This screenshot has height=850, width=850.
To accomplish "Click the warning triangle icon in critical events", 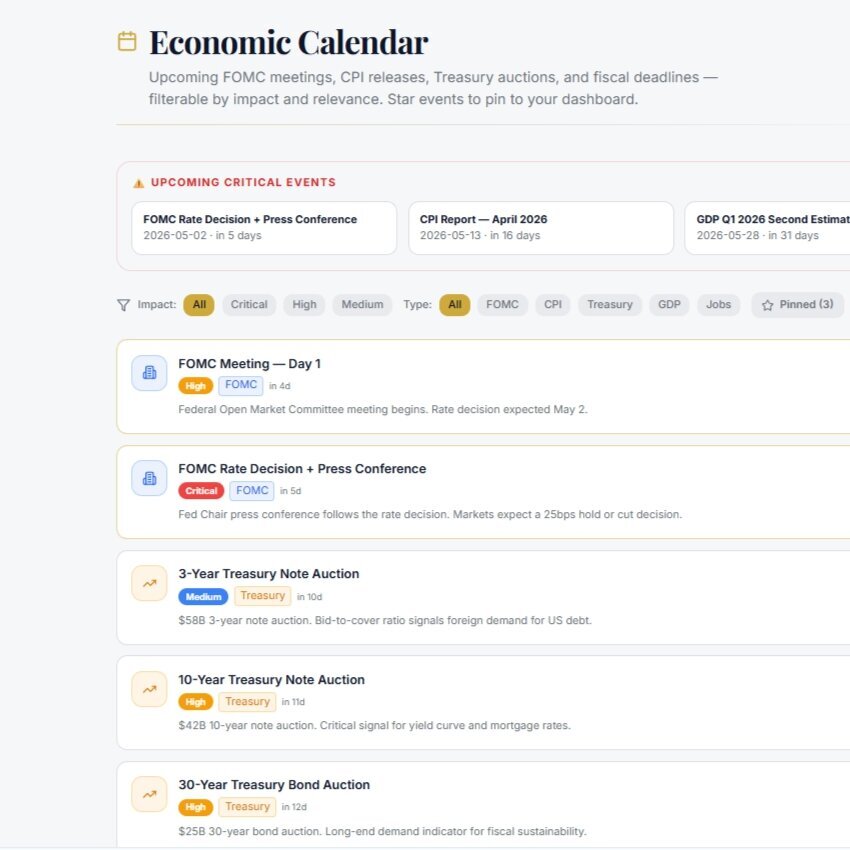I will coord(139,183).
